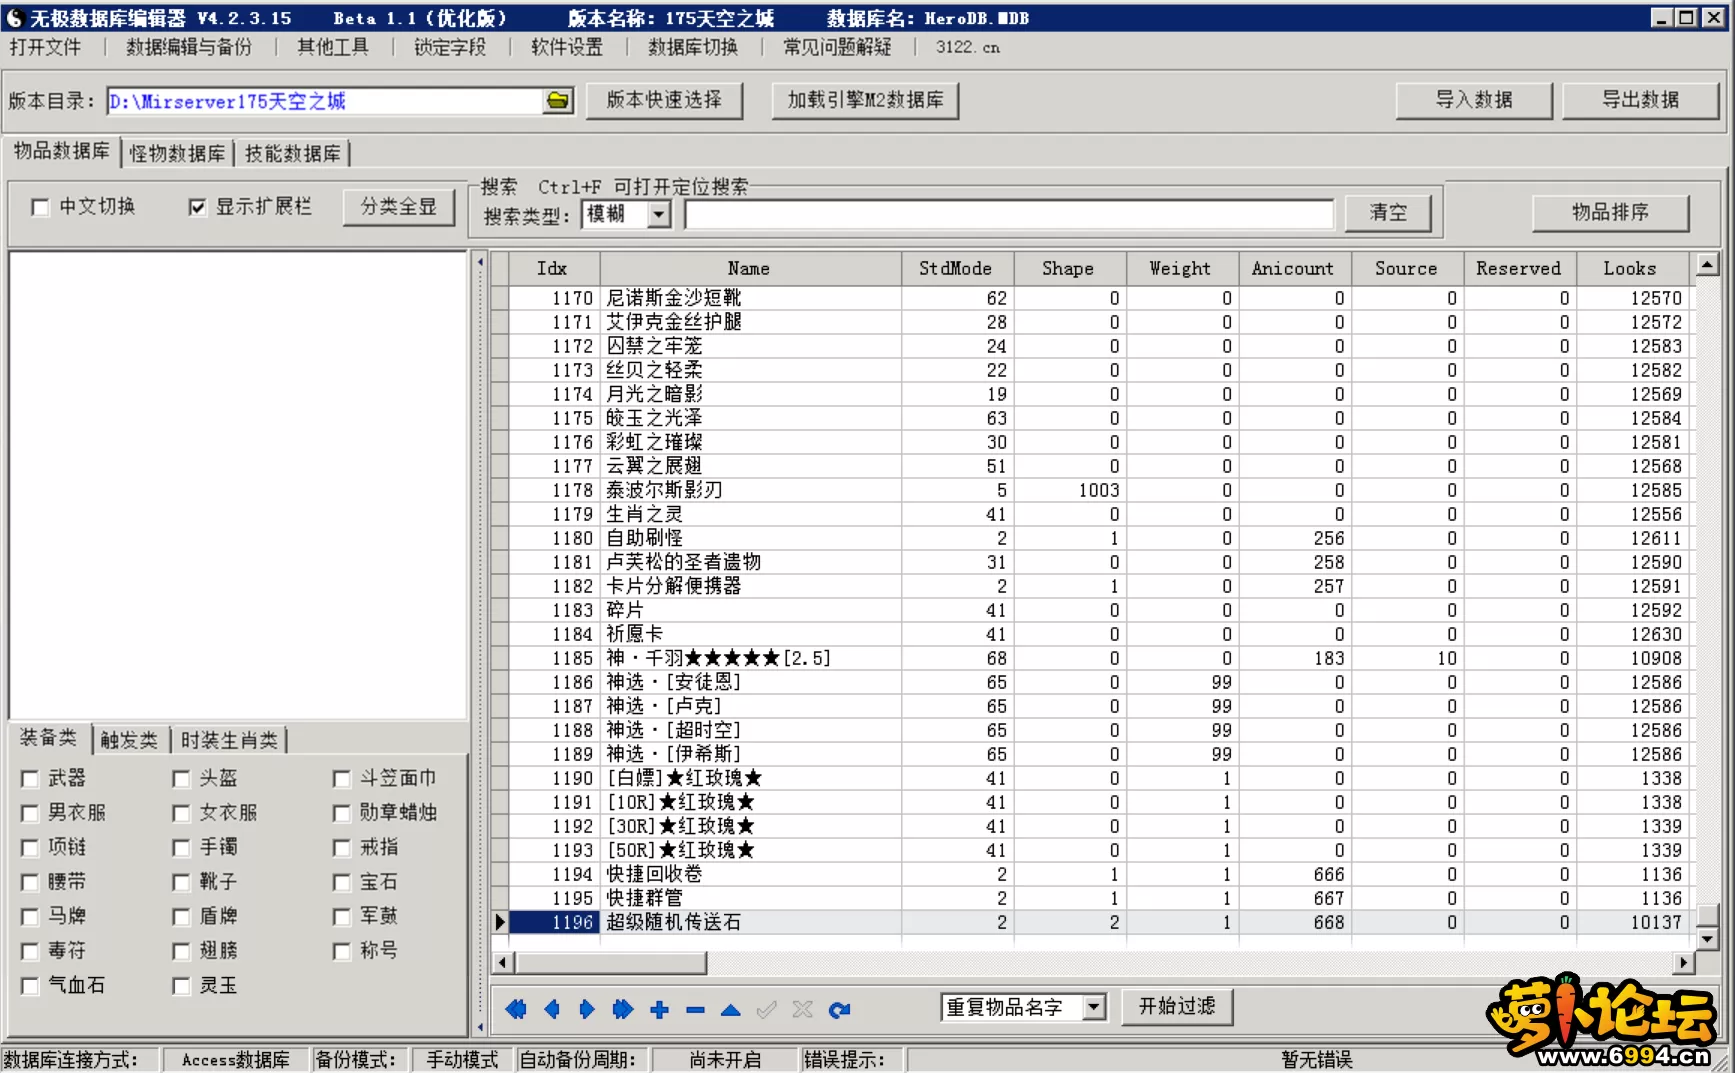Screen dimensions: 1735x1073
Task: Clear search with 清空 button
Action: coord(1387,213)
